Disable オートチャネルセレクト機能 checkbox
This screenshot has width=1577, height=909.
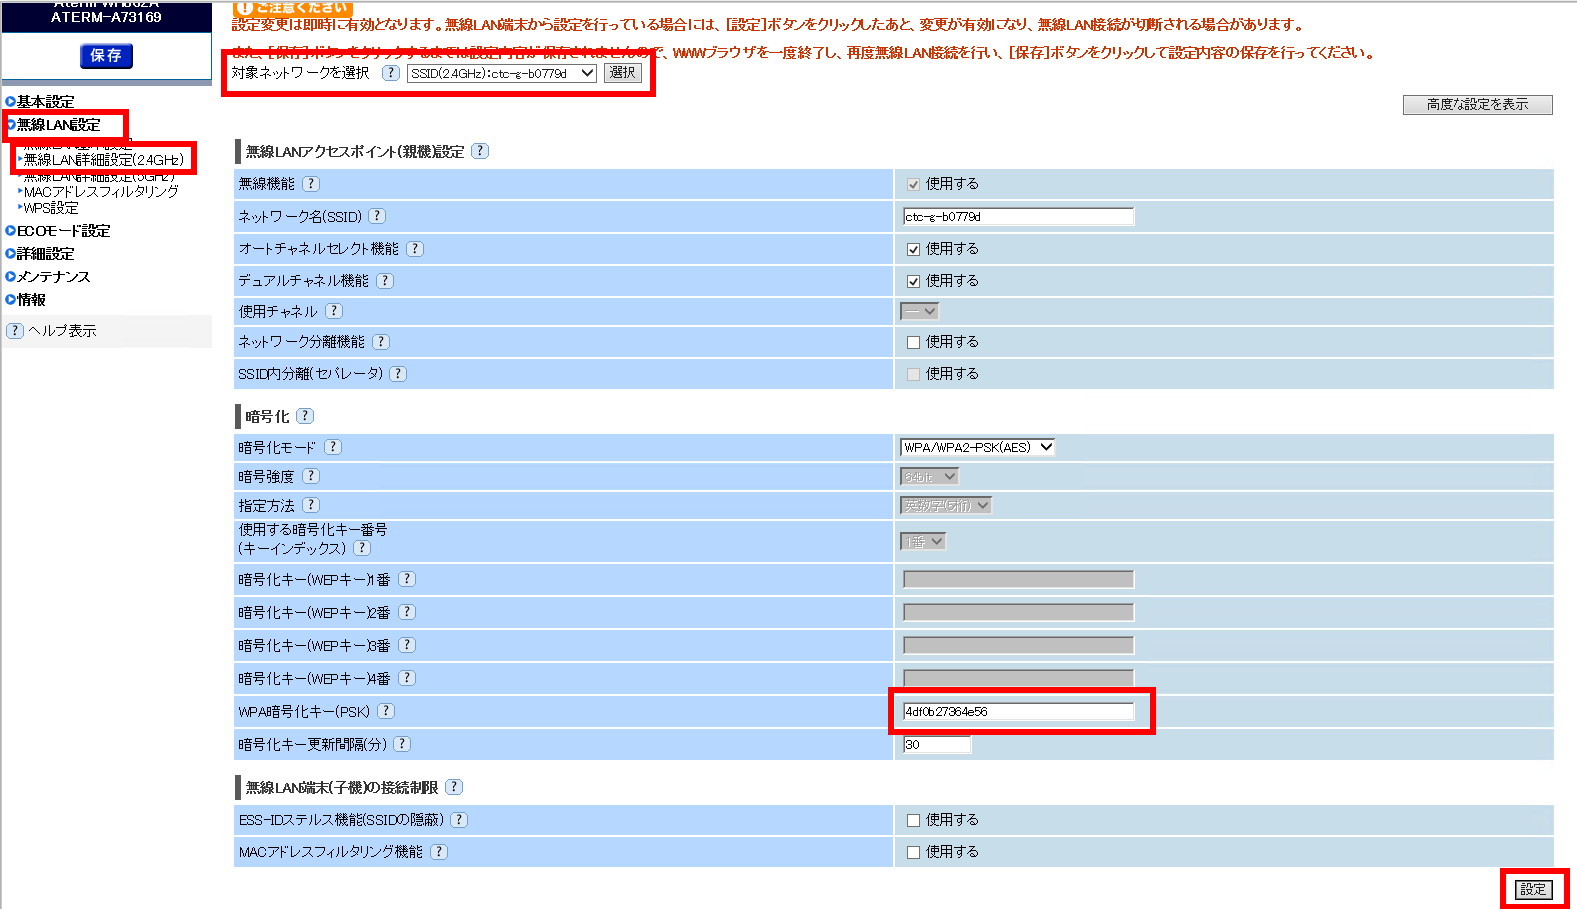[x=913, y=249]
